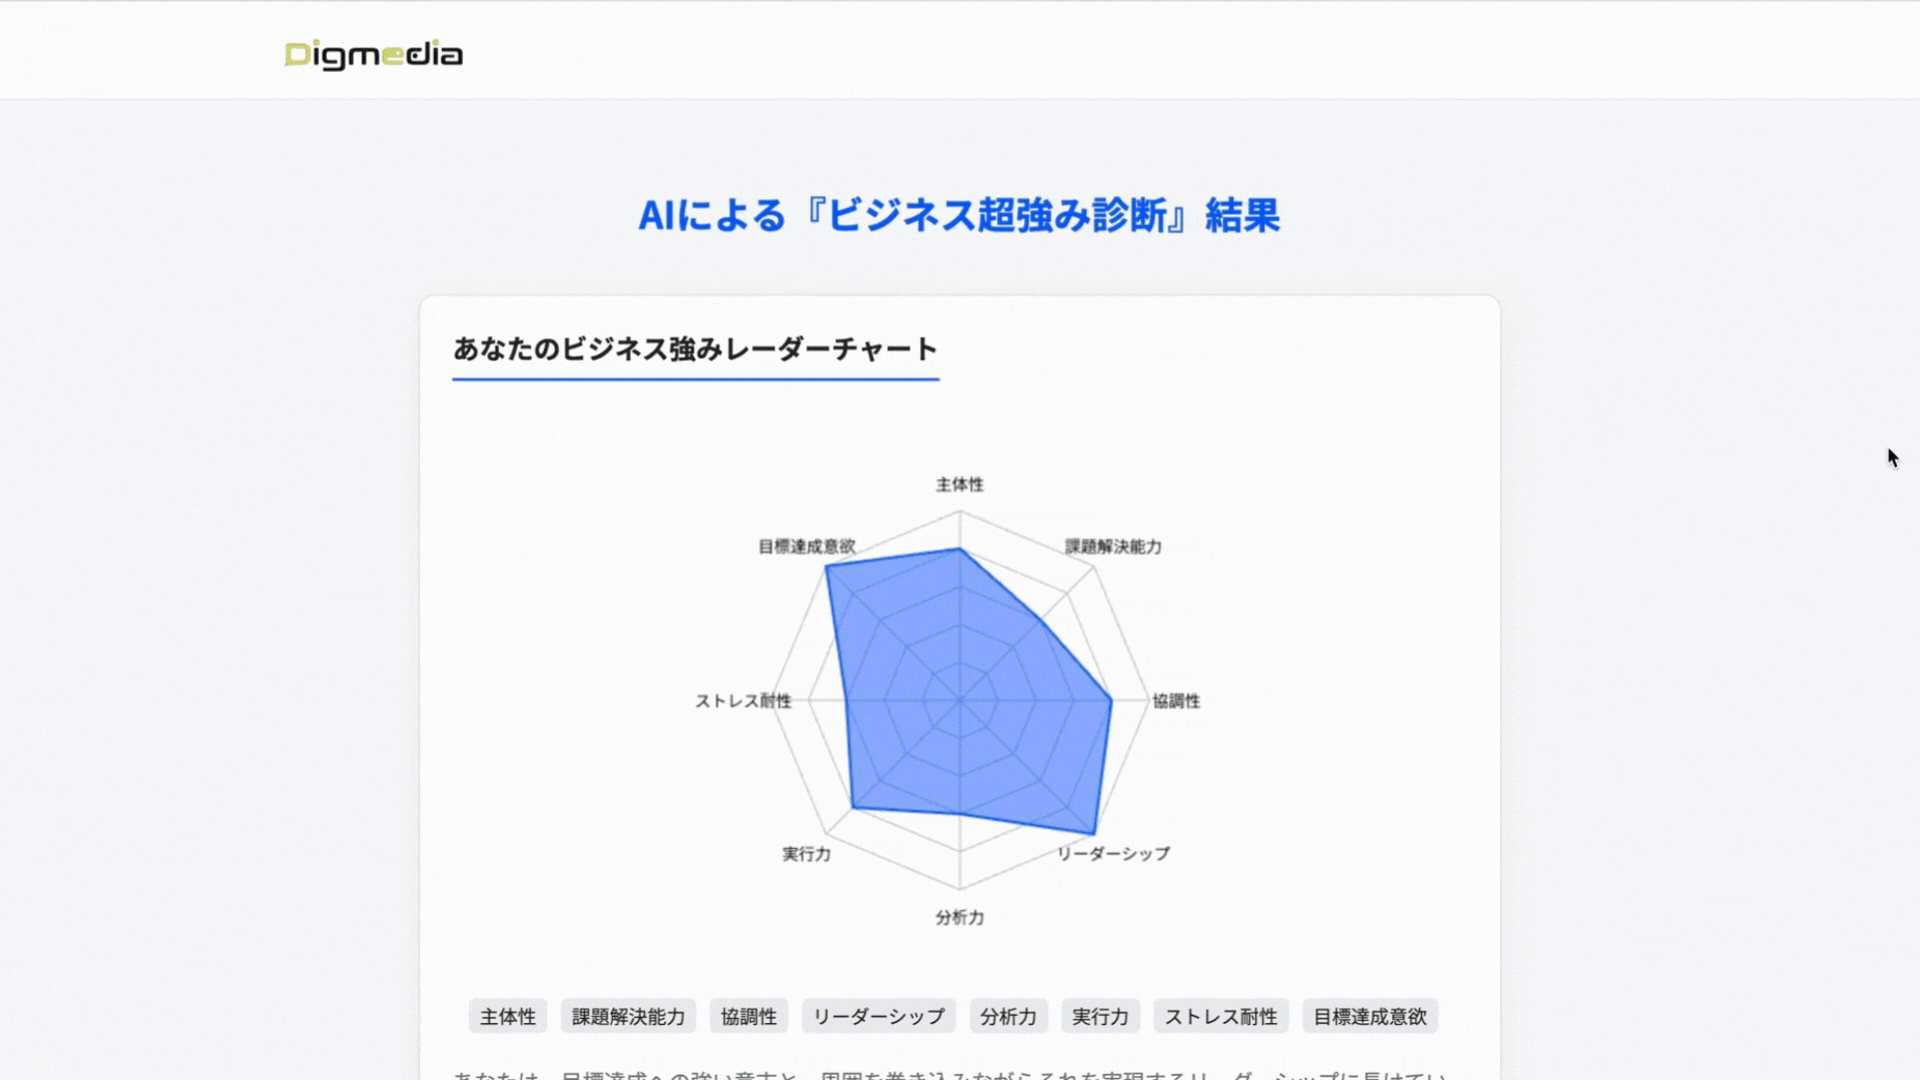Select the 協調性 badge
Image resolution: width=1920 pixels, height=1080 pixels.
pyautogui.click(x=749, y=1015)
